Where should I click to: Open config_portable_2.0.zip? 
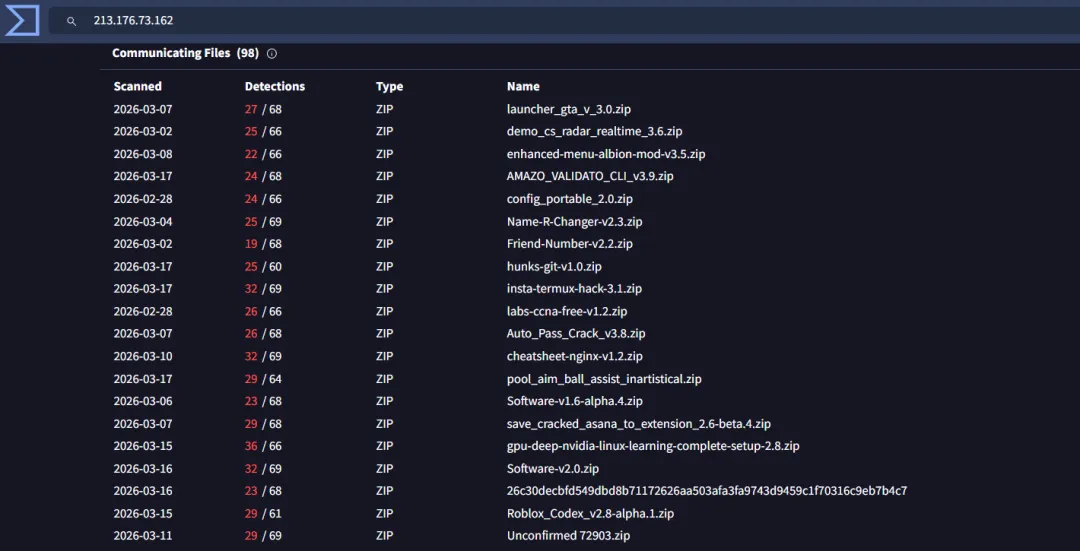[570, 199]
